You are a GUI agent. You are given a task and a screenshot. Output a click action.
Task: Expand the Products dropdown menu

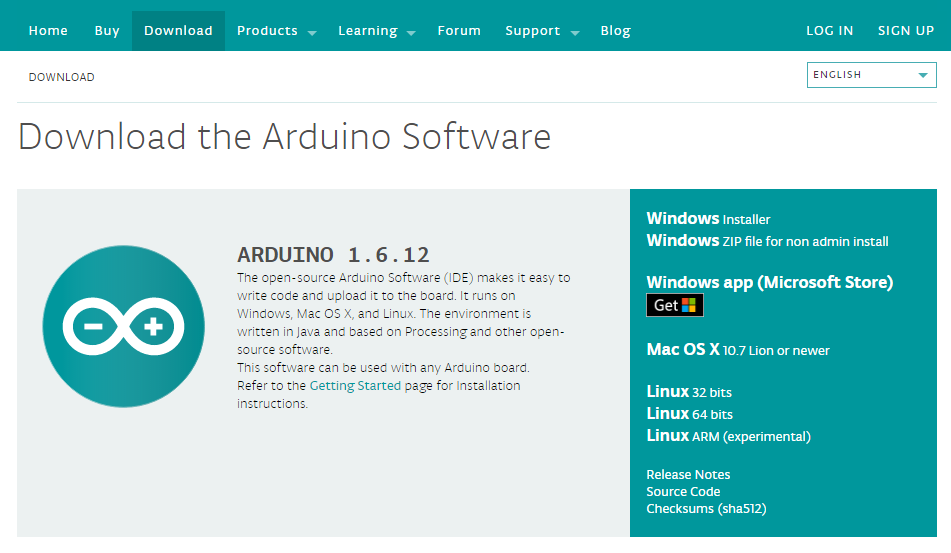(277, 30)
